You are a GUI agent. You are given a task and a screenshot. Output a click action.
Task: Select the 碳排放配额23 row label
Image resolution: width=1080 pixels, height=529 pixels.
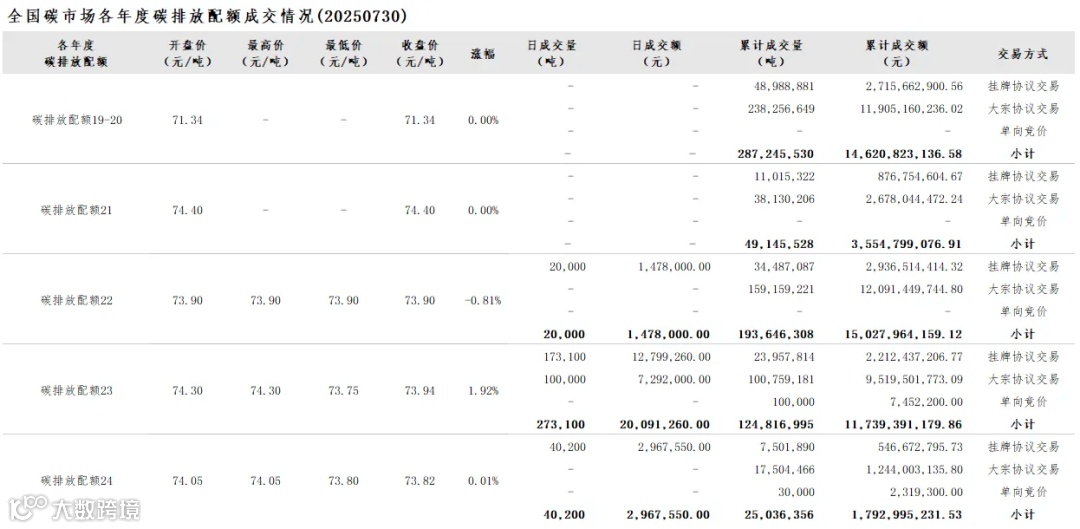pyautogui.click(x=76, y=391)
